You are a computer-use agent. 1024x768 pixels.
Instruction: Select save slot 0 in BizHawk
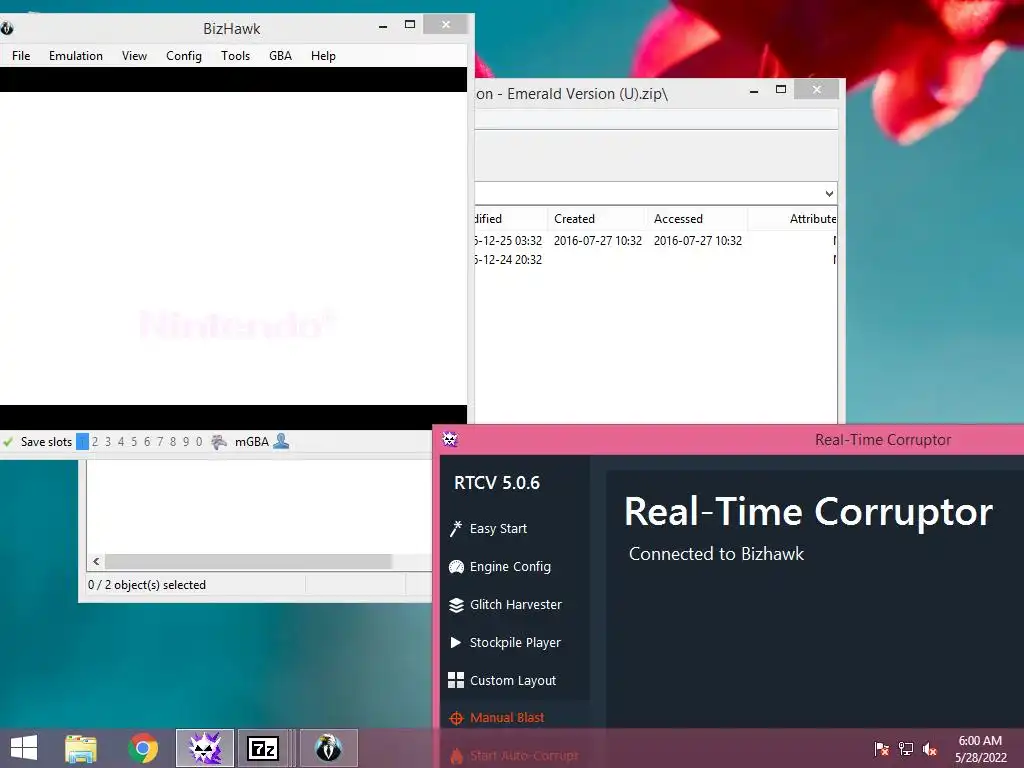click(x=199, y=442)
